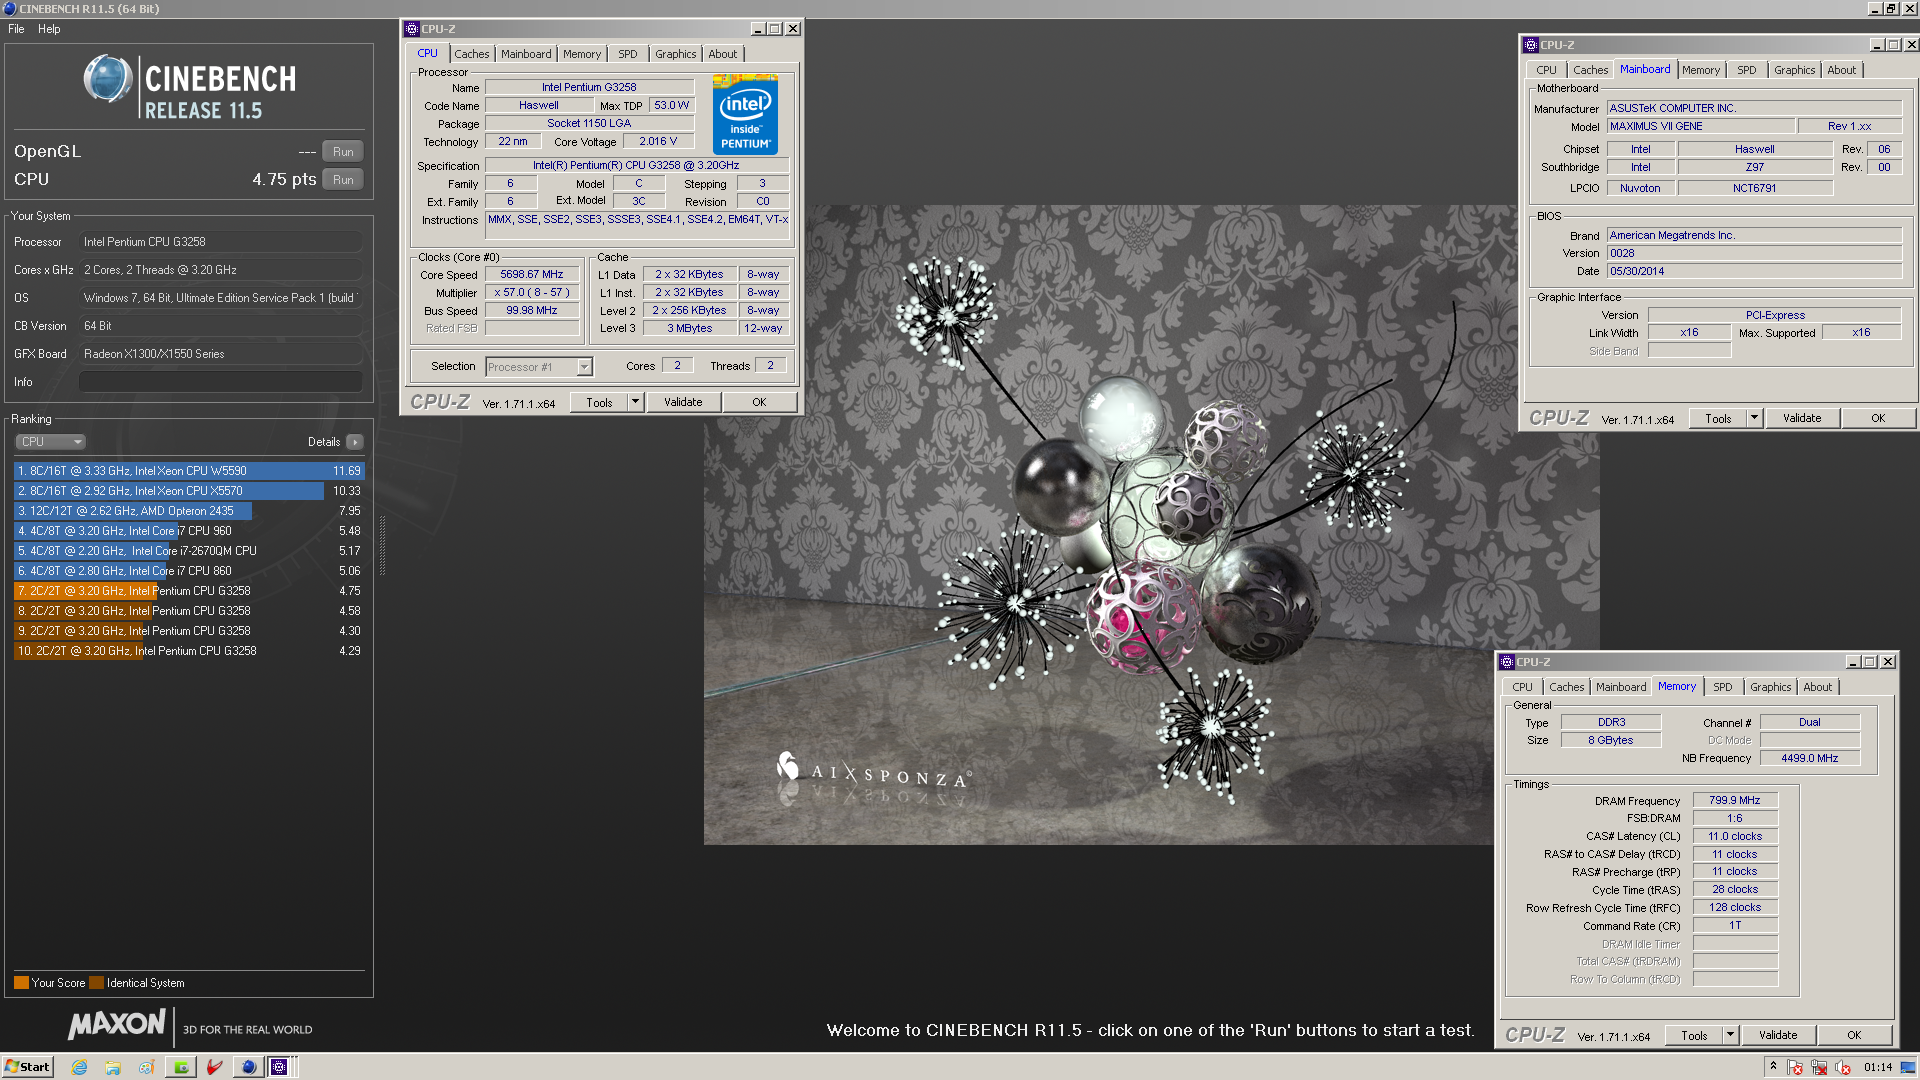The width and height of the screenshot is (1920, 1080).
Task: Open Internet Explorer from the taskbar
Action: pos(80,1067)
